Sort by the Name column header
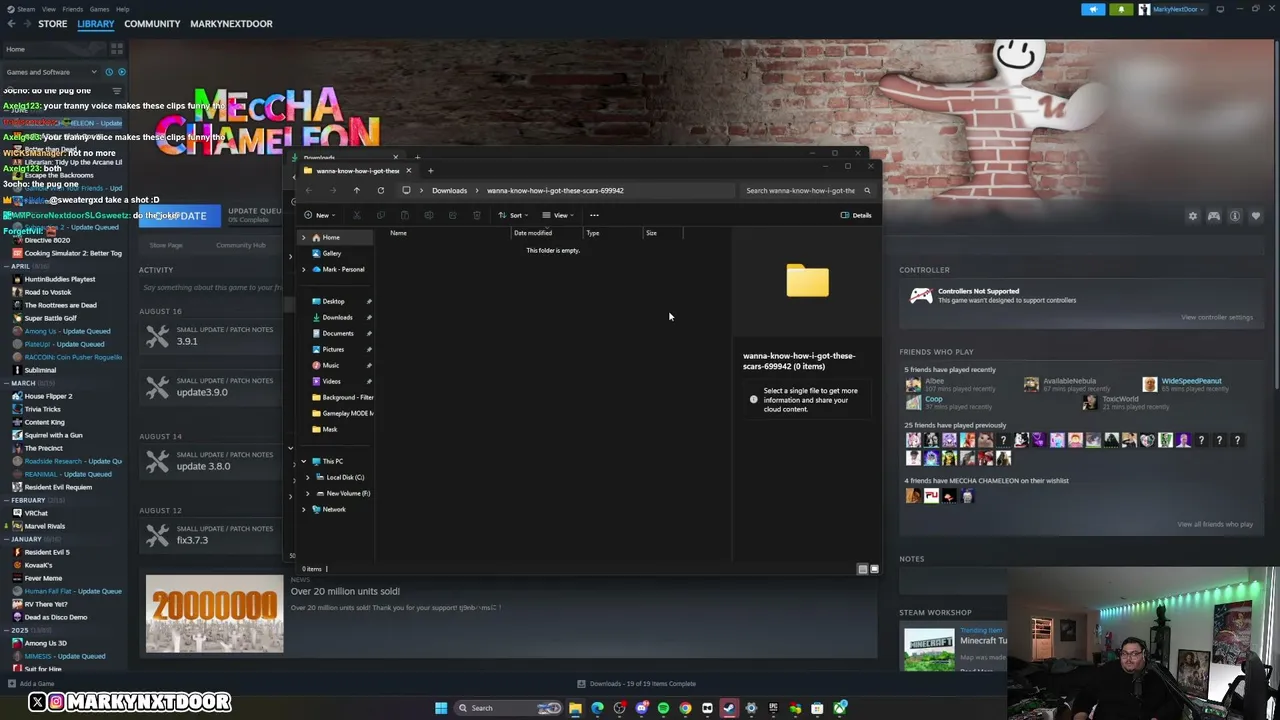Viewport: 1280px width, 720px height. [x=398, y=233]
